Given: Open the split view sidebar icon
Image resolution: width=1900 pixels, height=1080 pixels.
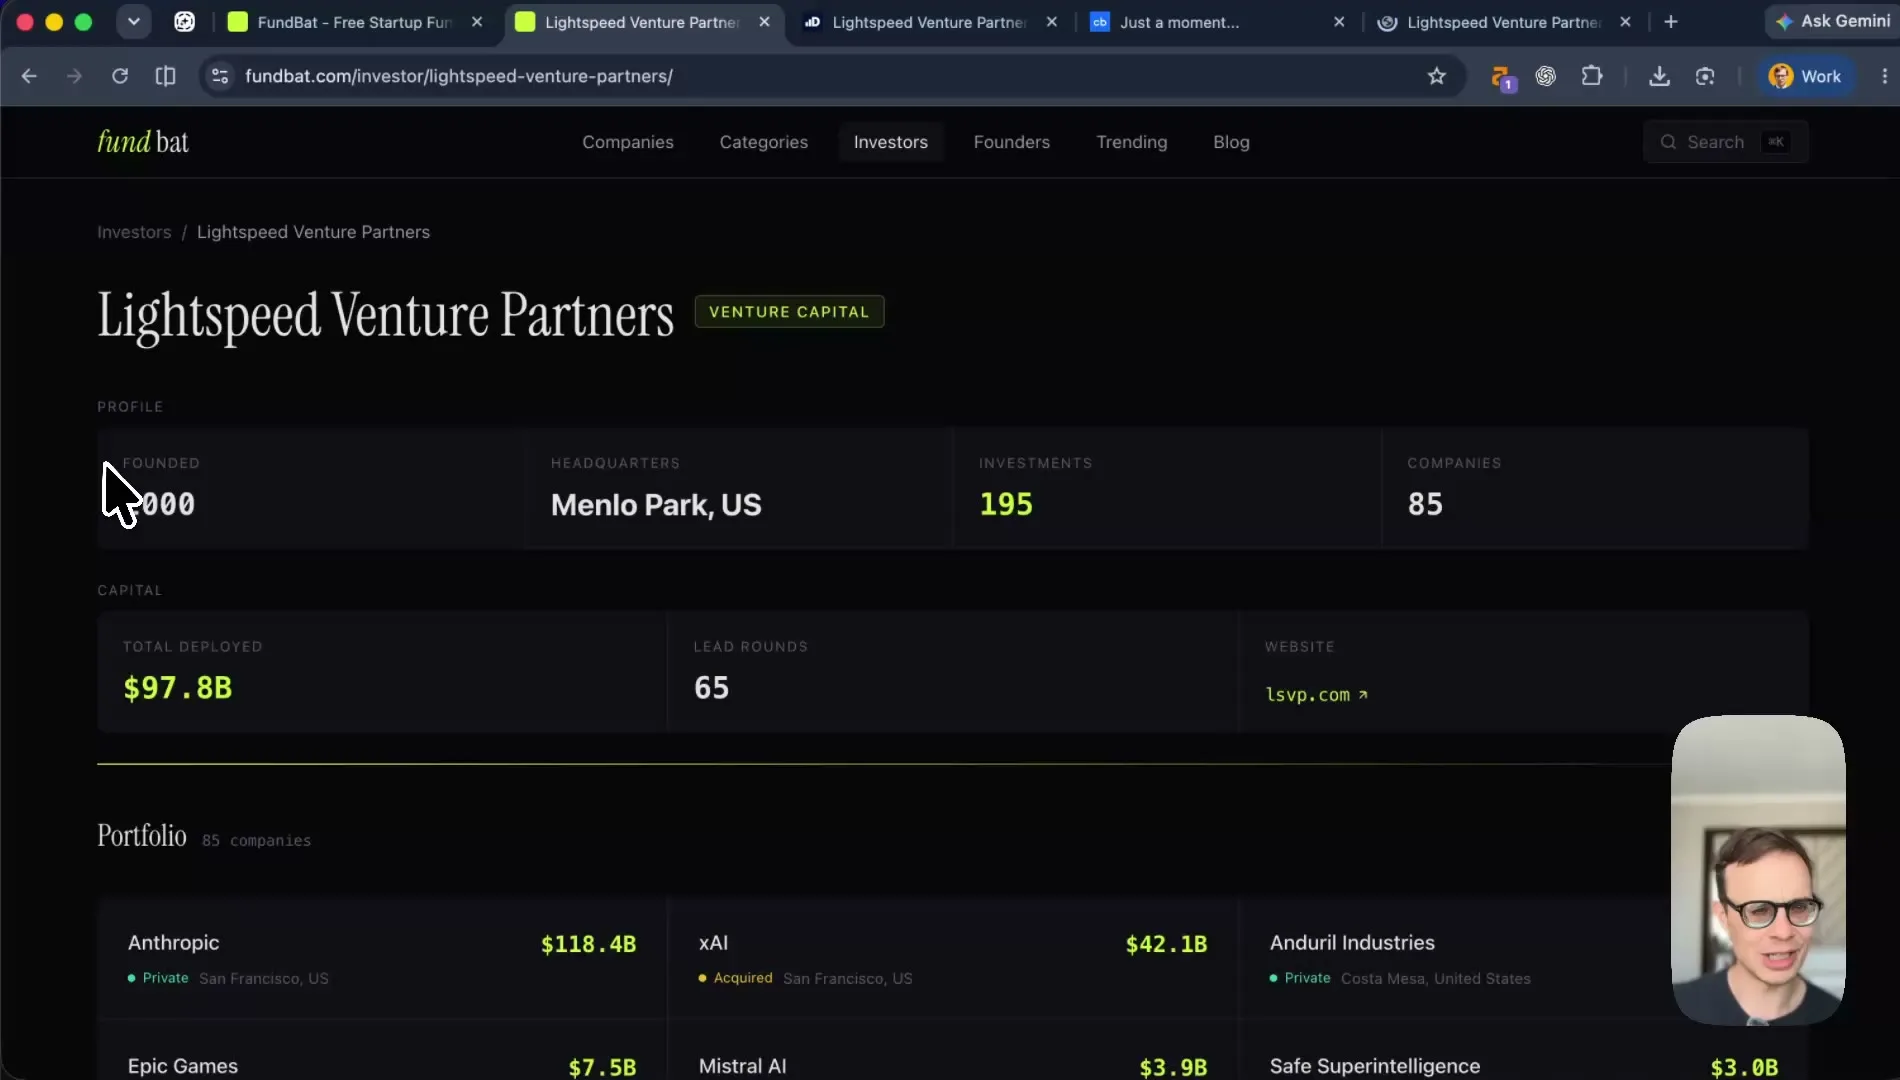Looking at the screenshot, I should pos(166,76).
